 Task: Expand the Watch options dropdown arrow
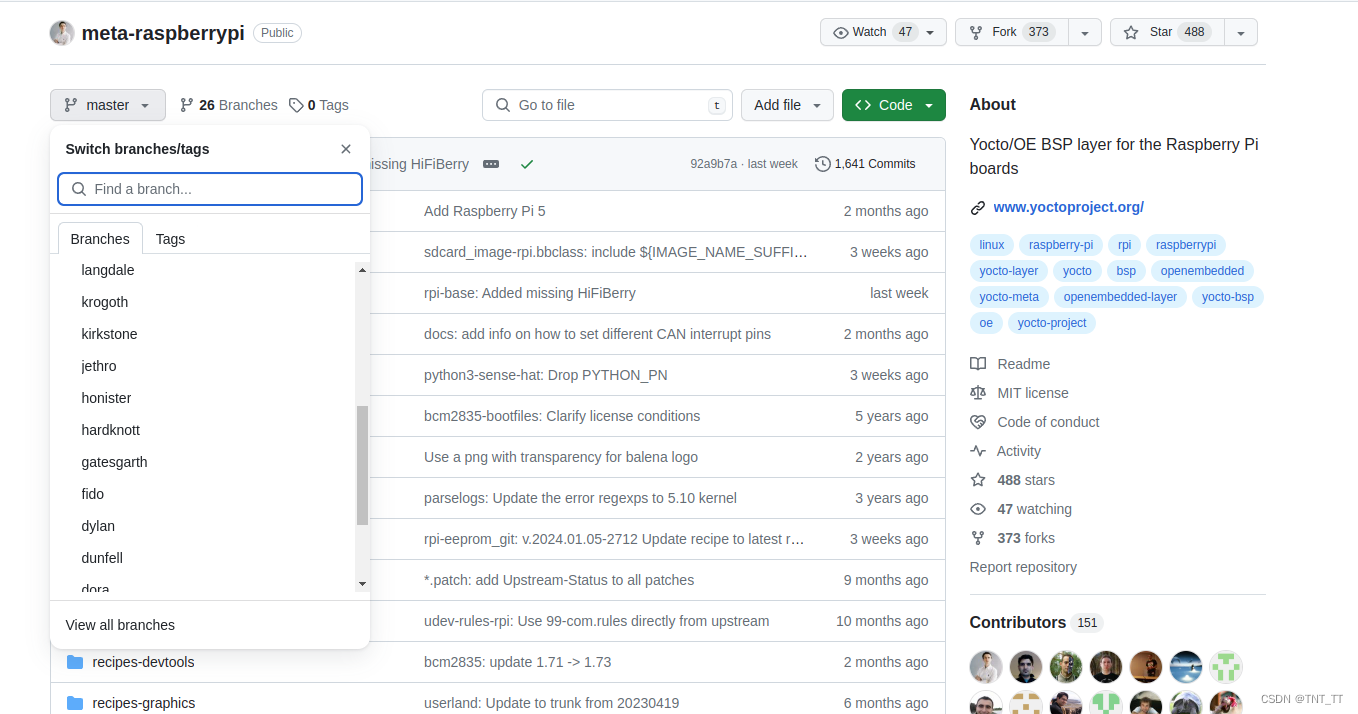(x=930, y=32)
